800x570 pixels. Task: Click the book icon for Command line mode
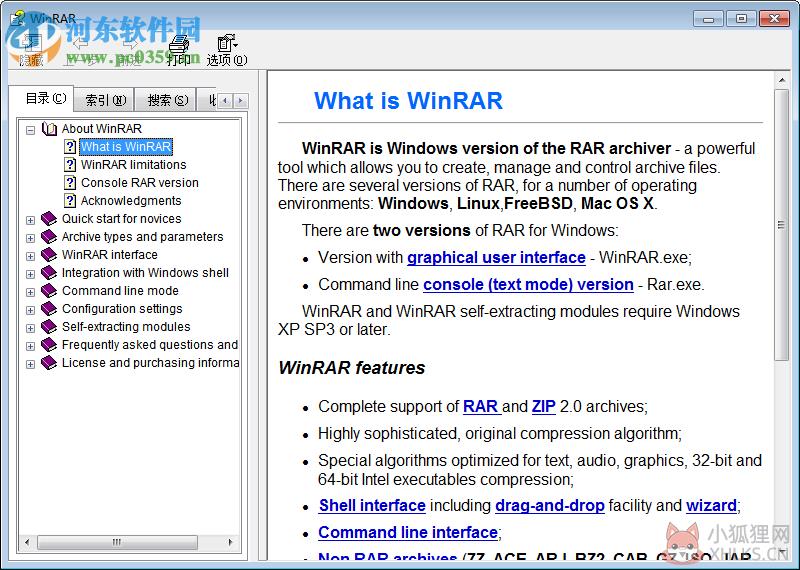pos(49,290)
